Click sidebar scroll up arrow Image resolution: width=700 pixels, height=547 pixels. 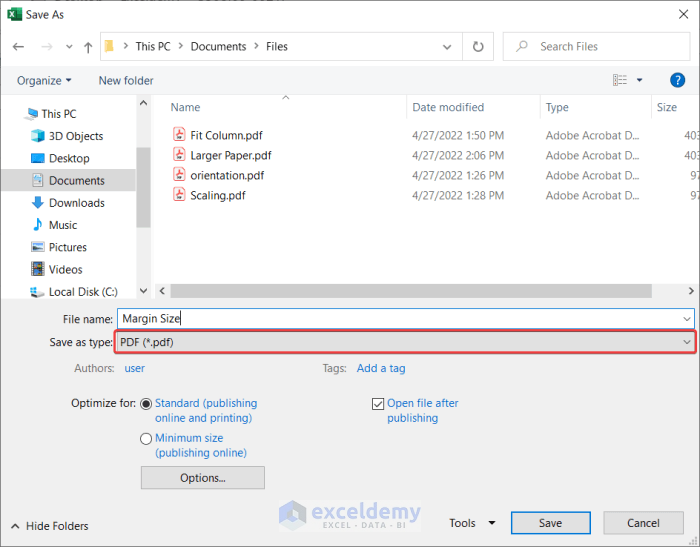pos(143,103)
